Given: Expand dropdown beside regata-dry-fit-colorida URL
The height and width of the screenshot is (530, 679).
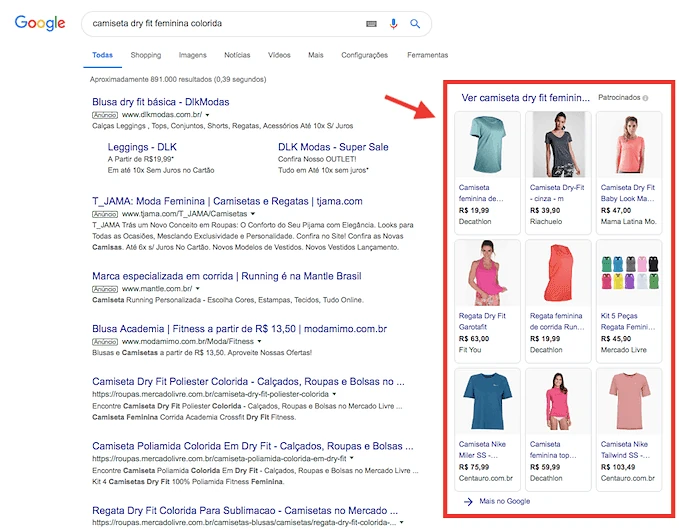Looking at the screenshot, I should coord(401,523).
